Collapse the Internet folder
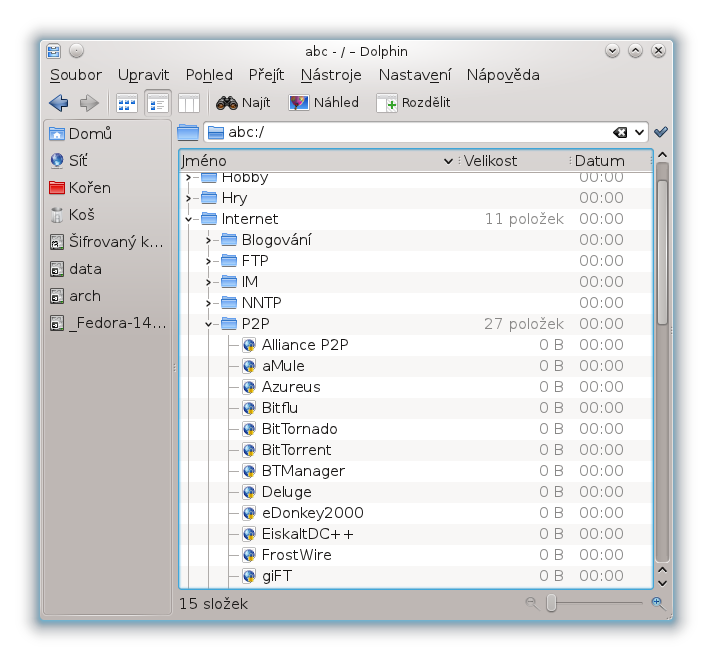713x660 pixels. point(188,219)
